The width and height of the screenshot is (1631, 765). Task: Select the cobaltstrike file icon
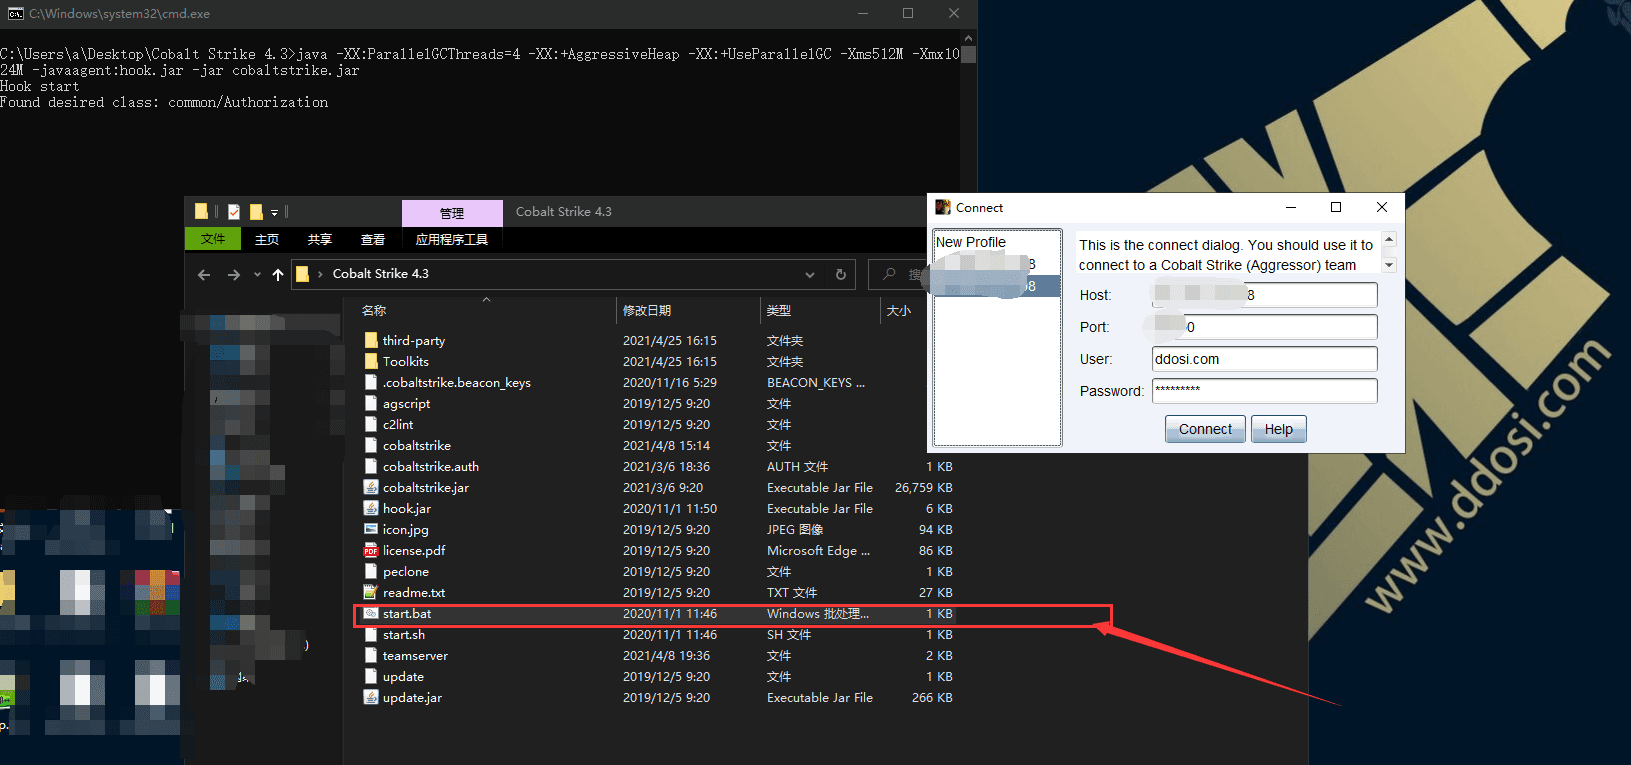371,446
